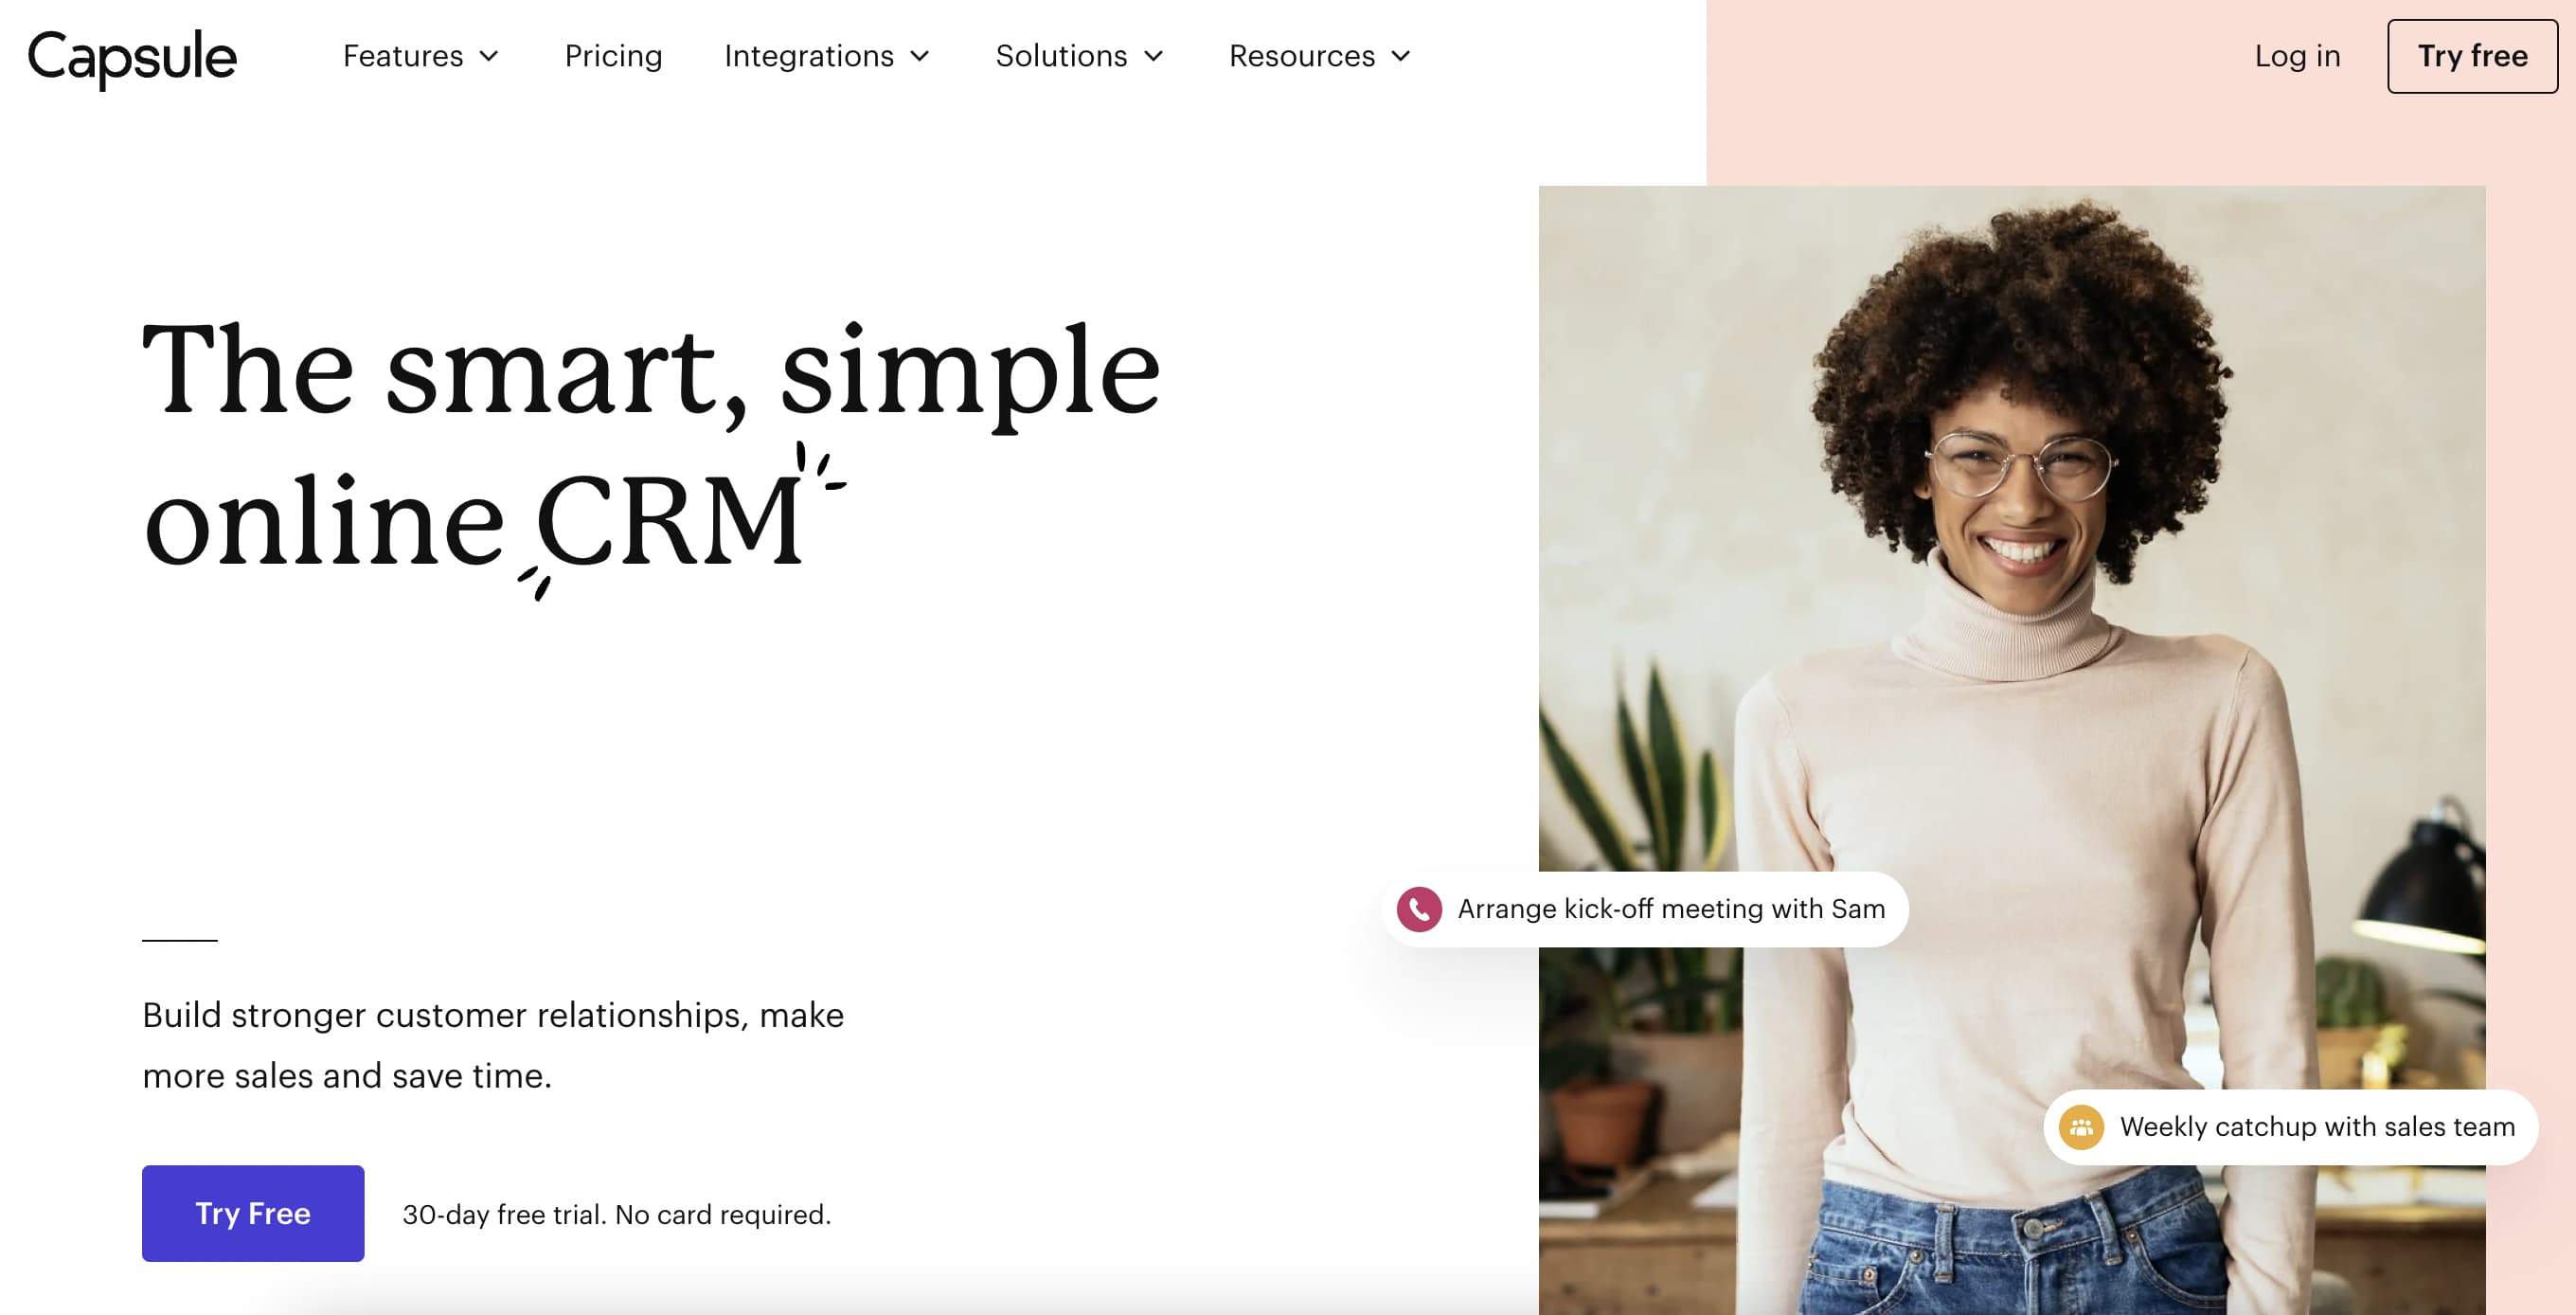2576x1315 pixels.
Task: Click the Capsule logo in the header
Action: coord(135,55)
